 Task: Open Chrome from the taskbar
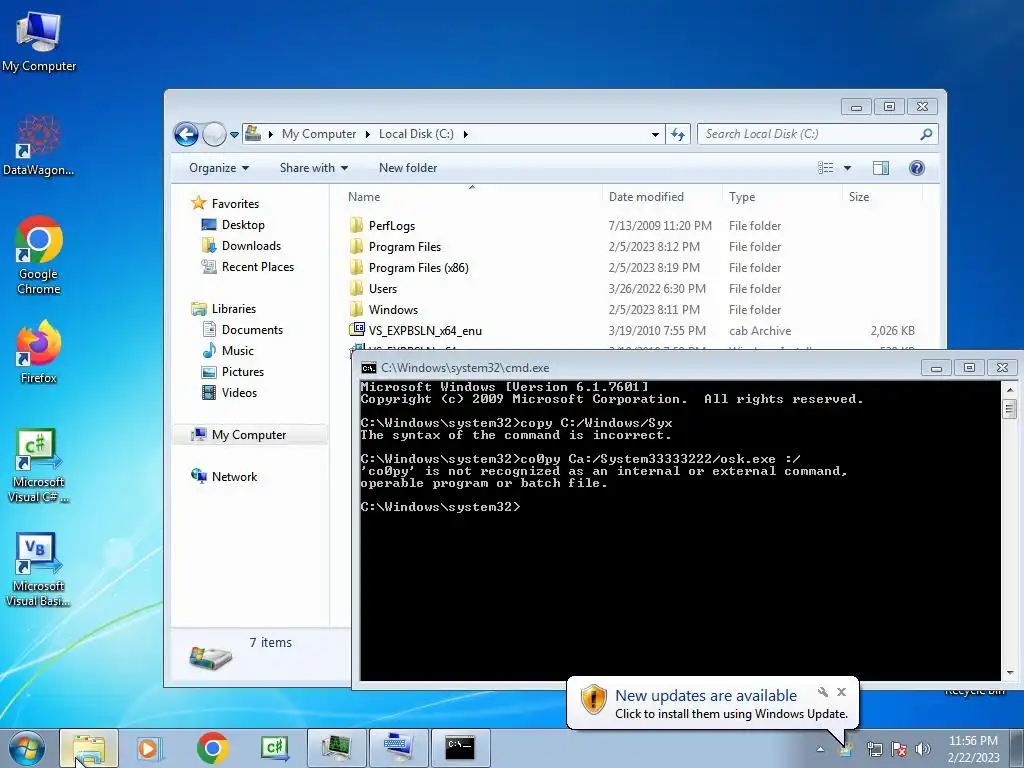[212, 748]
